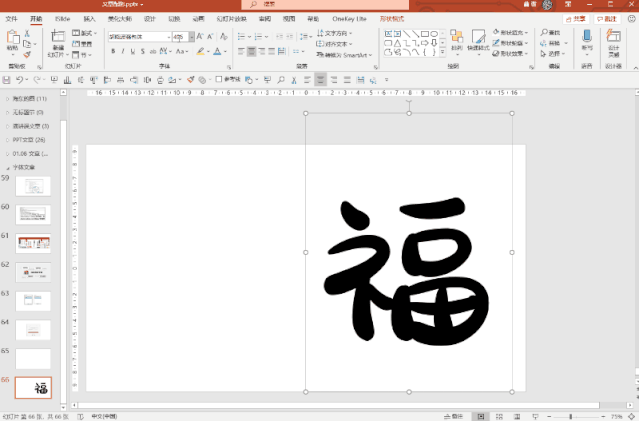The width and height of the screenshot is (639, 421).
Task: Toggle Strikethrough formatting
Action: [153, 51]
